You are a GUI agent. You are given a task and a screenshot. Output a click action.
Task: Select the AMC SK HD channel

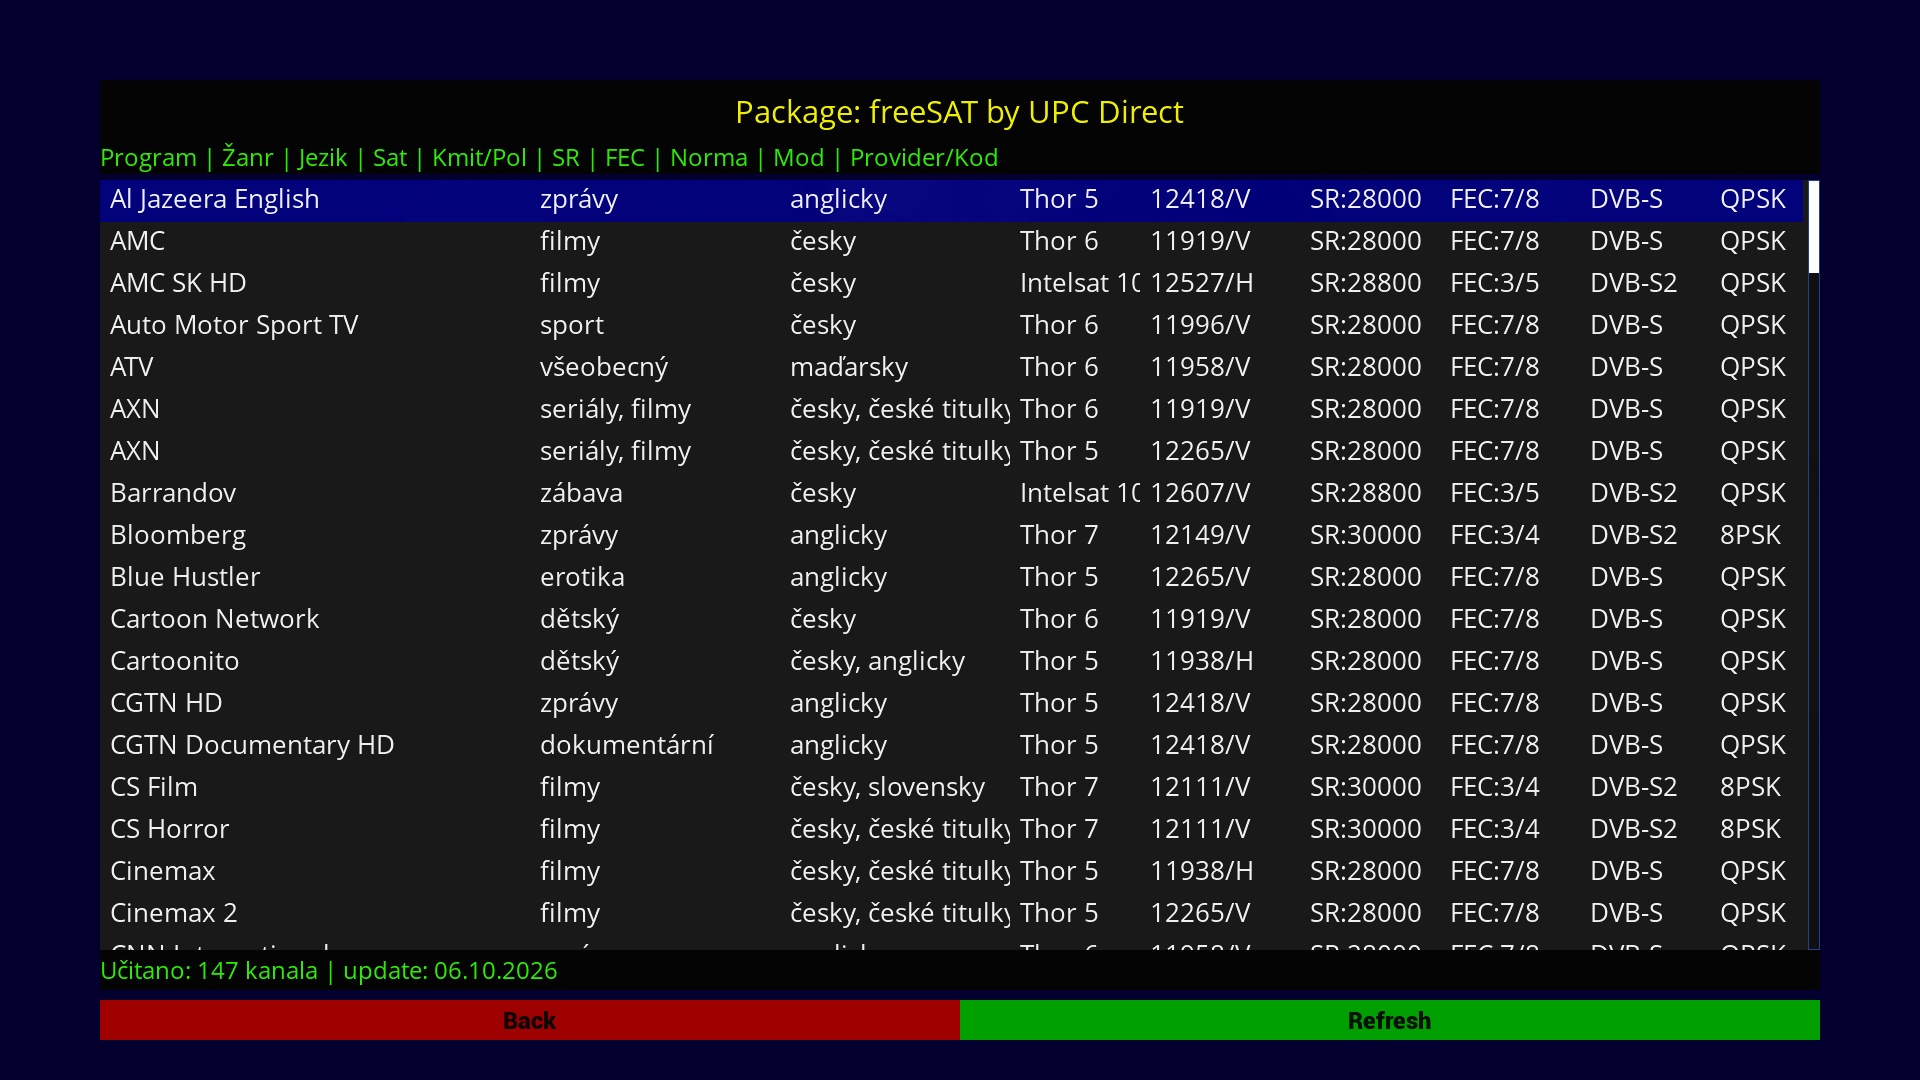point(951,283)
